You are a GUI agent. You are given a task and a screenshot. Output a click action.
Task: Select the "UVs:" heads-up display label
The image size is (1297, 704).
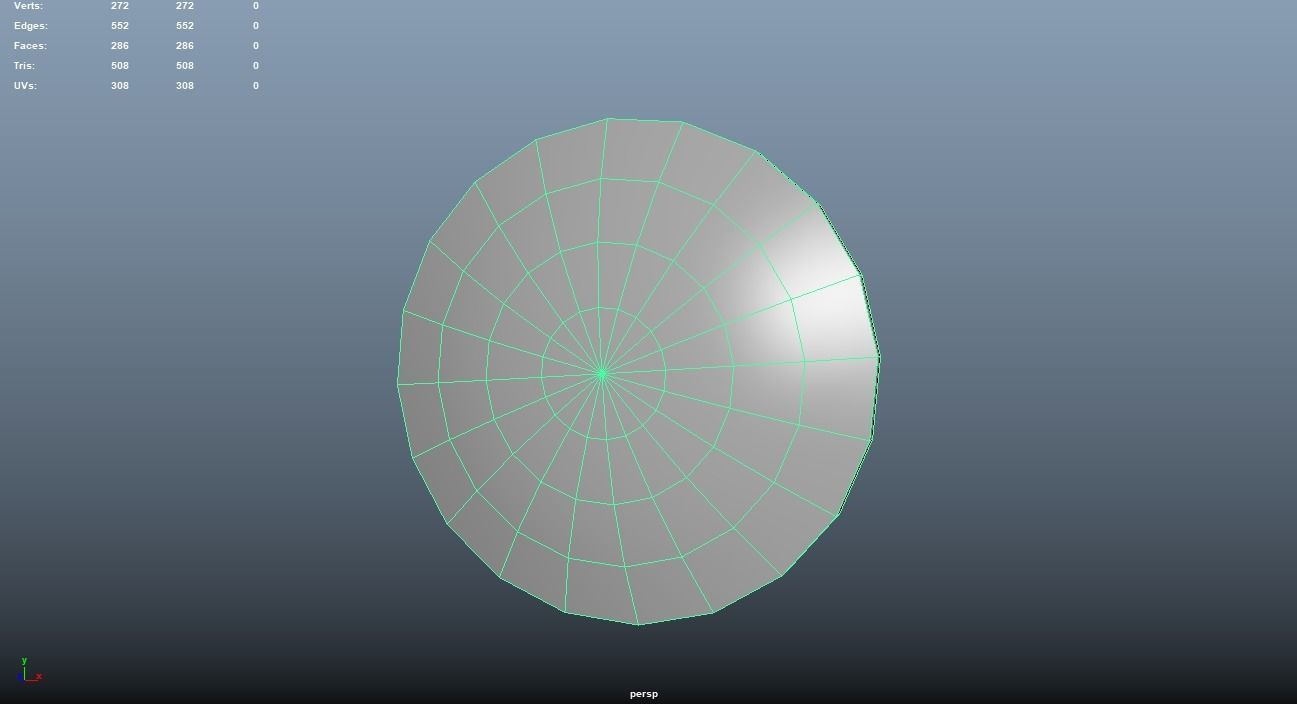[x=25, y=86]
